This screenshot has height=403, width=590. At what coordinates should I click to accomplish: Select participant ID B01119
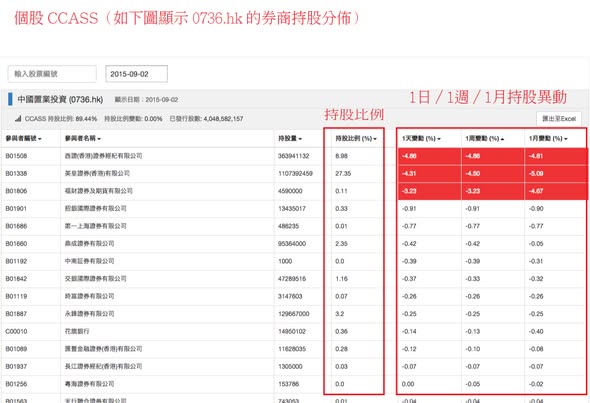tap(16, 296)
